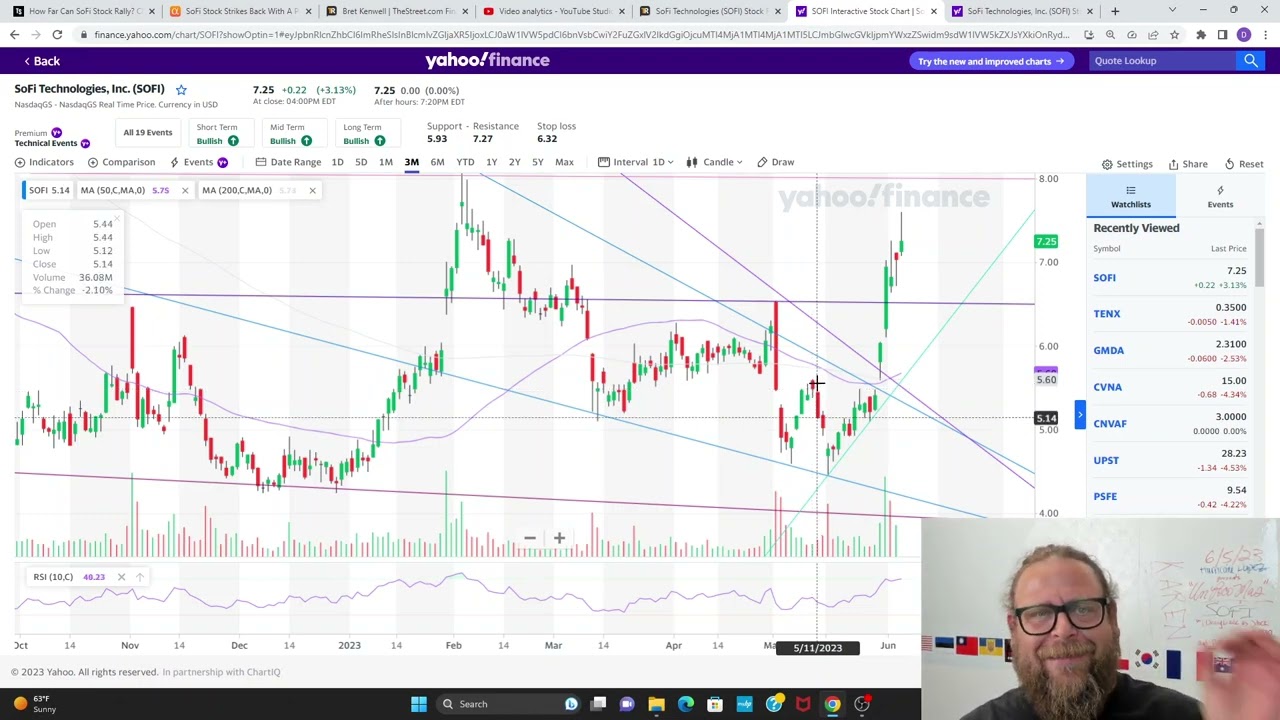Collapse the side panel with arrow handle

(1080, 415)
